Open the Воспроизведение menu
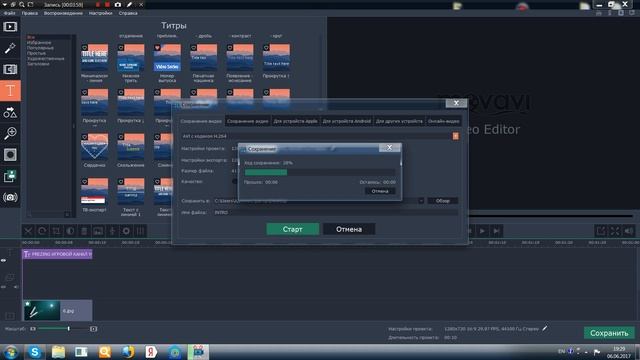The width and height of the screenshot is (640, 360). (63, 13)
